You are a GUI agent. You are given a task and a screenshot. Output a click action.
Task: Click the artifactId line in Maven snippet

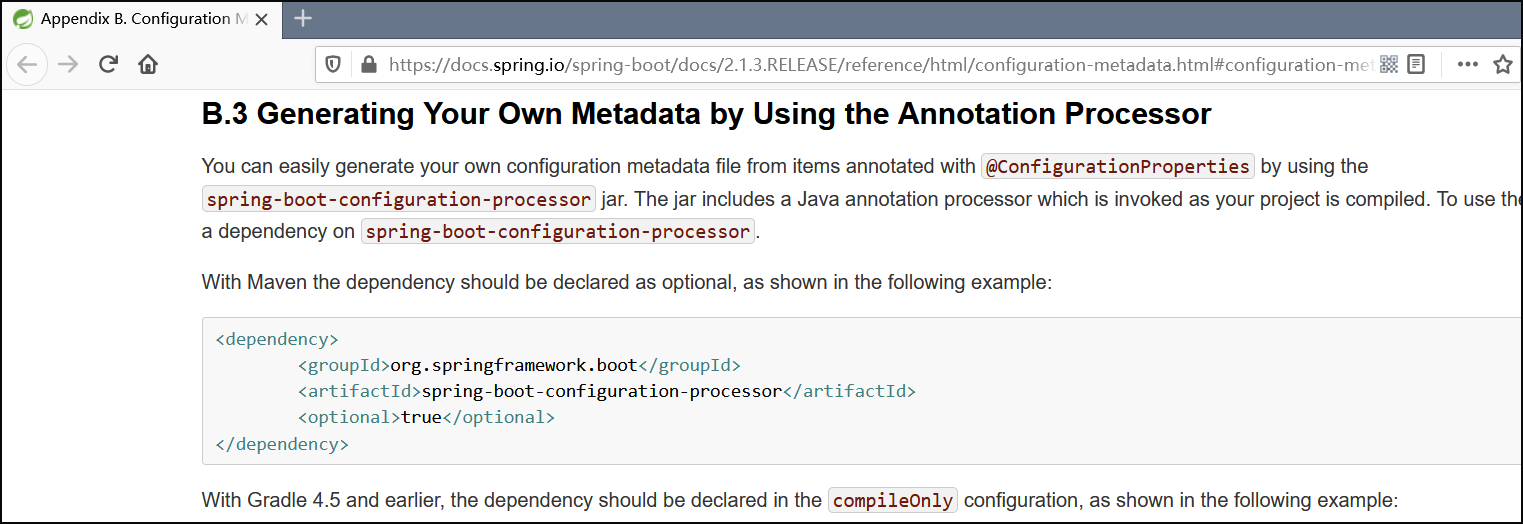(x=606, y=391)
